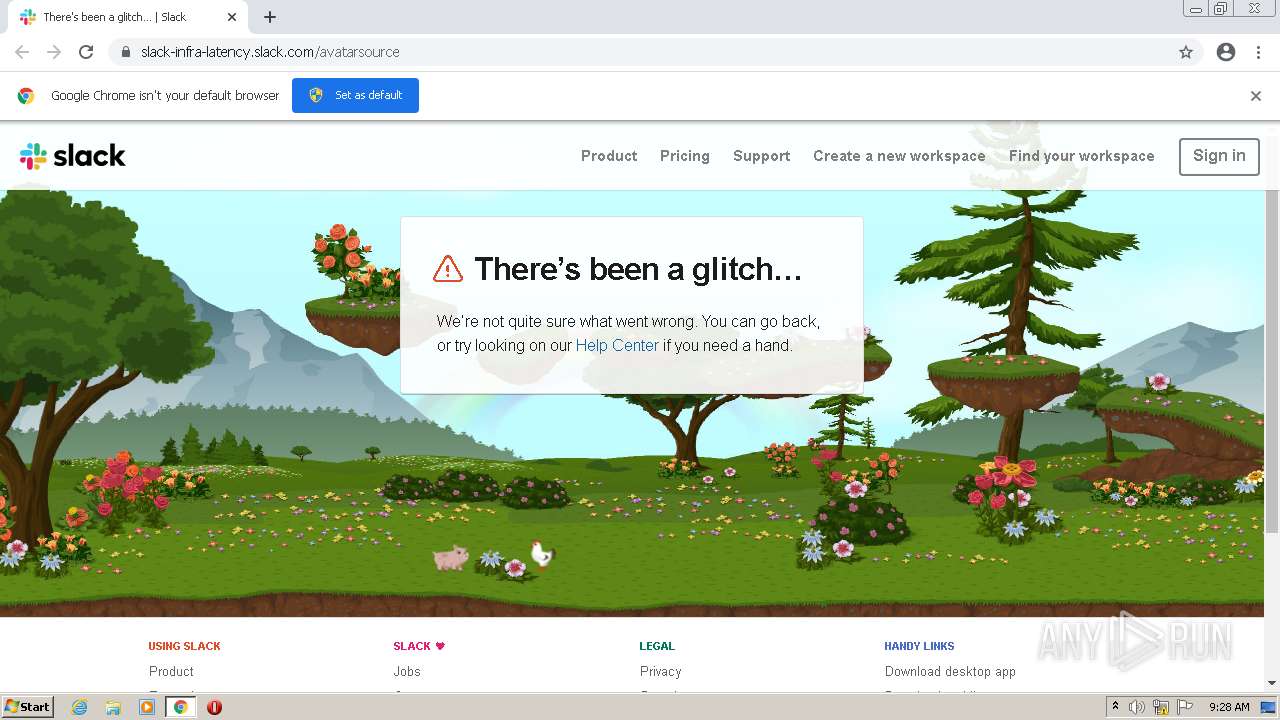Open Jobs link in footer
Screen dimensions: 1280x720
click(407, 672)
